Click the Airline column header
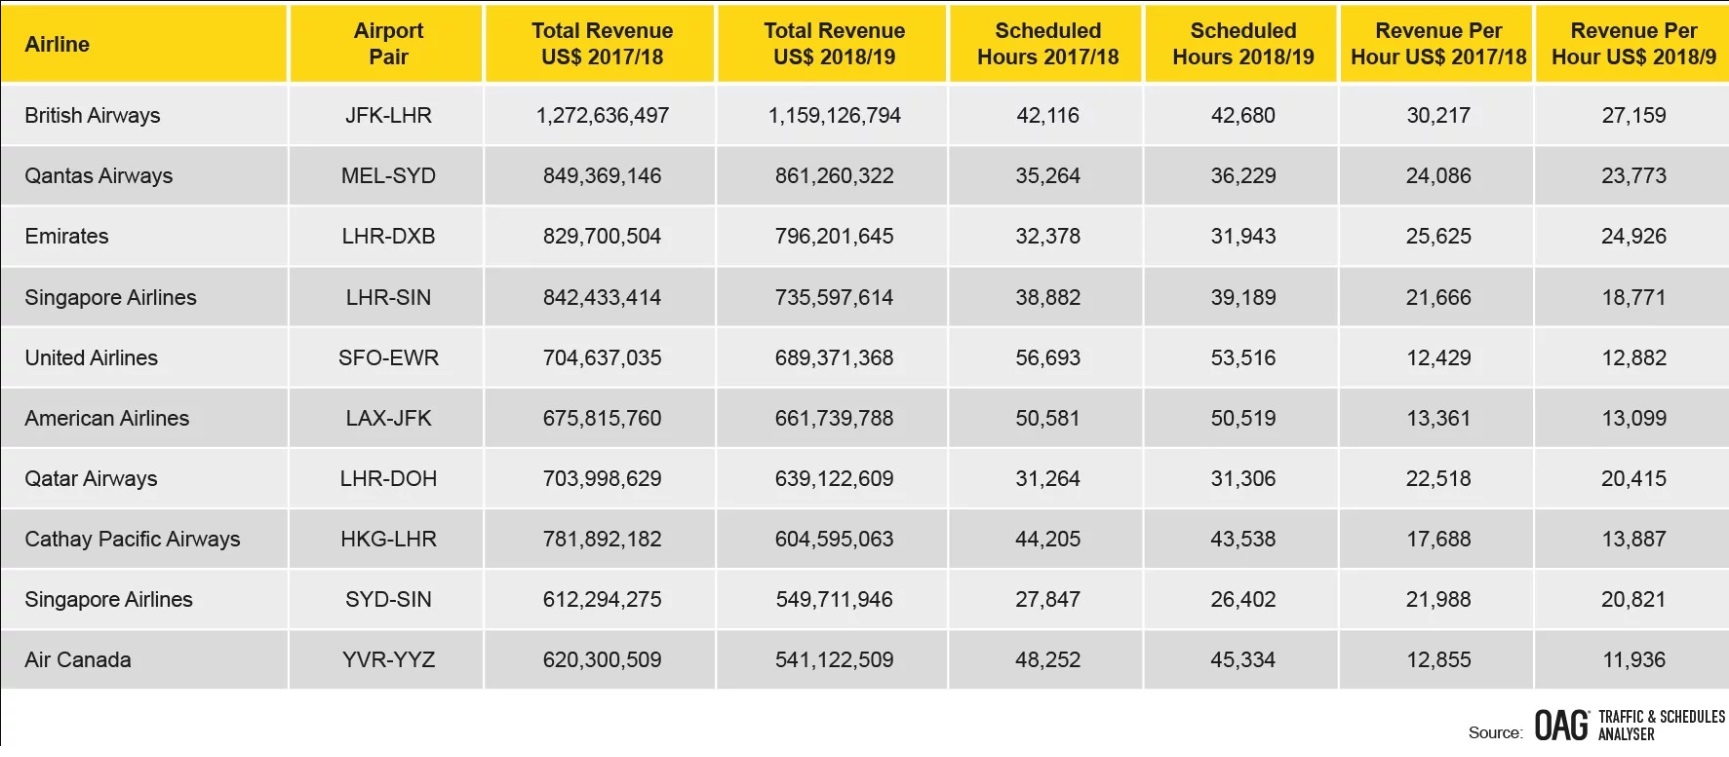Screen dimensions: 1729x757 point(57,44)
